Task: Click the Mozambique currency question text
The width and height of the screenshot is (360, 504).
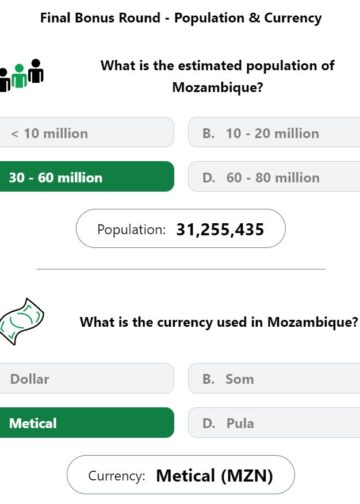Action: click(x=219, y=322)
